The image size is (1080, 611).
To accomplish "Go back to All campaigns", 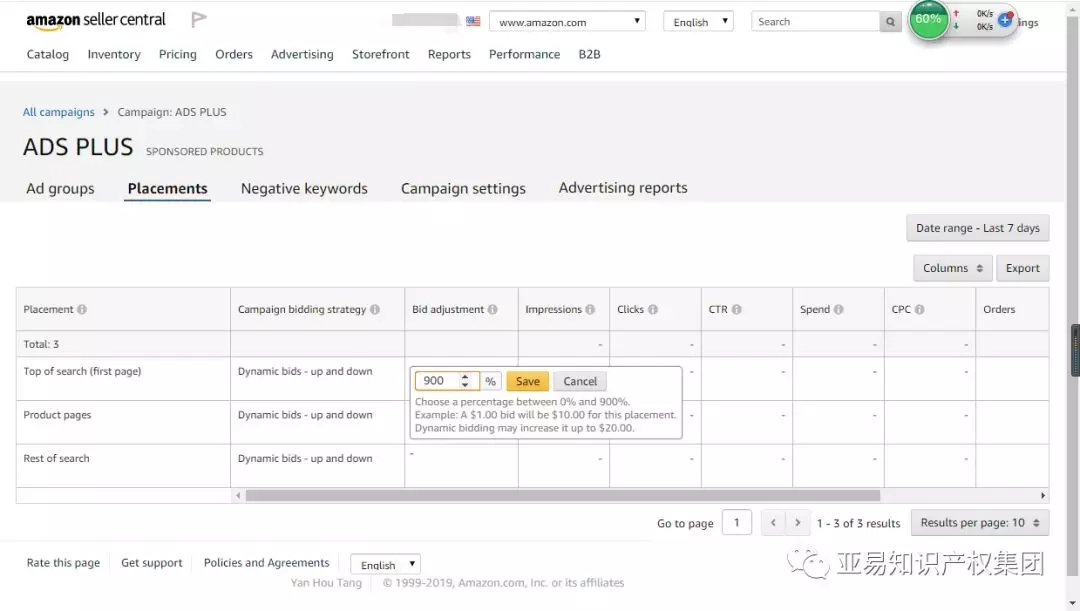I will (x=59, y=112).
